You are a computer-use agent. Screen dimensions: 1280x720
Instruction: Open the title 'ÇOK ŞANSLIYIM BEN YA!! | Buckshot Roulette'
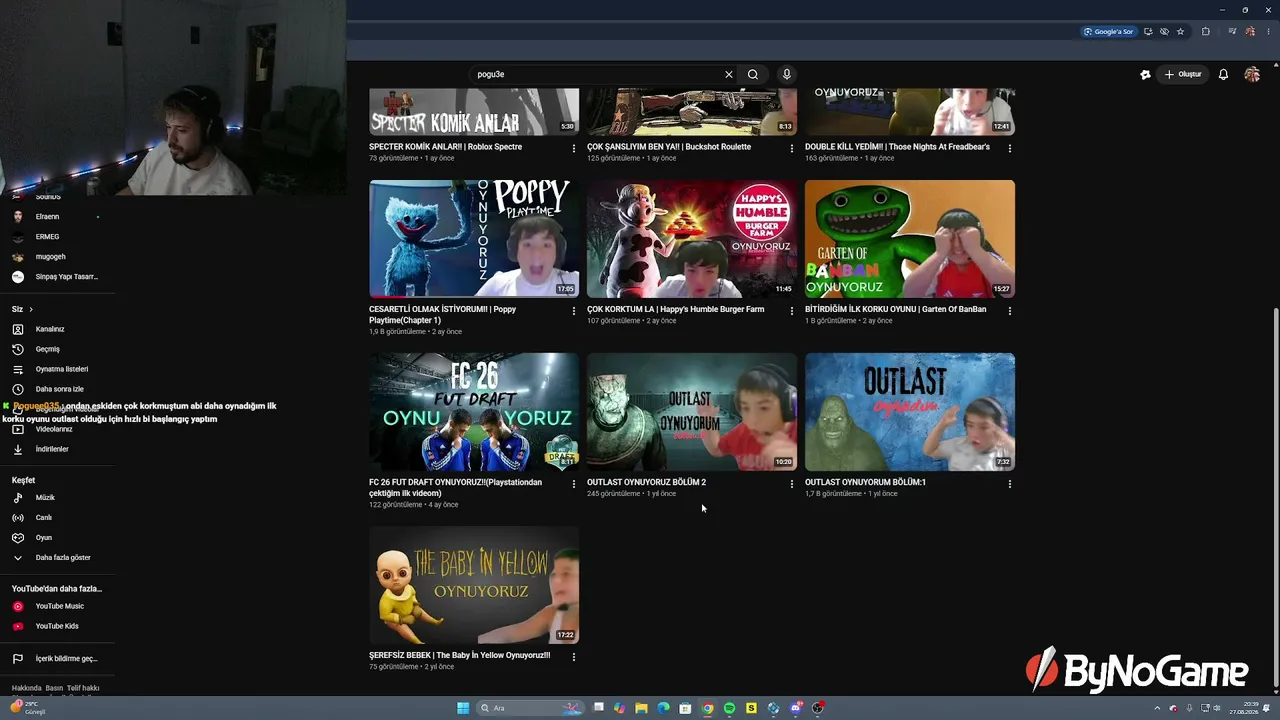click(669, 147)
